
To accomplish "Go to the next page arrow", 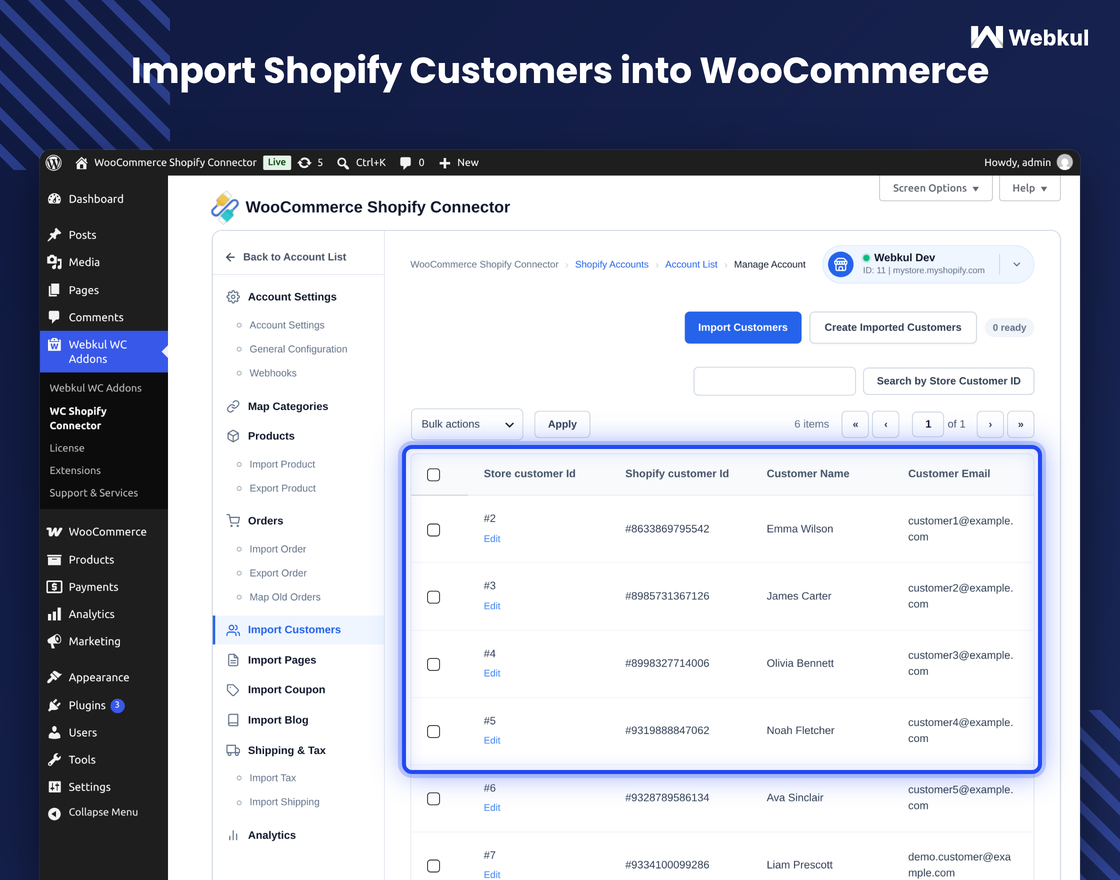I will coord(990,424).
